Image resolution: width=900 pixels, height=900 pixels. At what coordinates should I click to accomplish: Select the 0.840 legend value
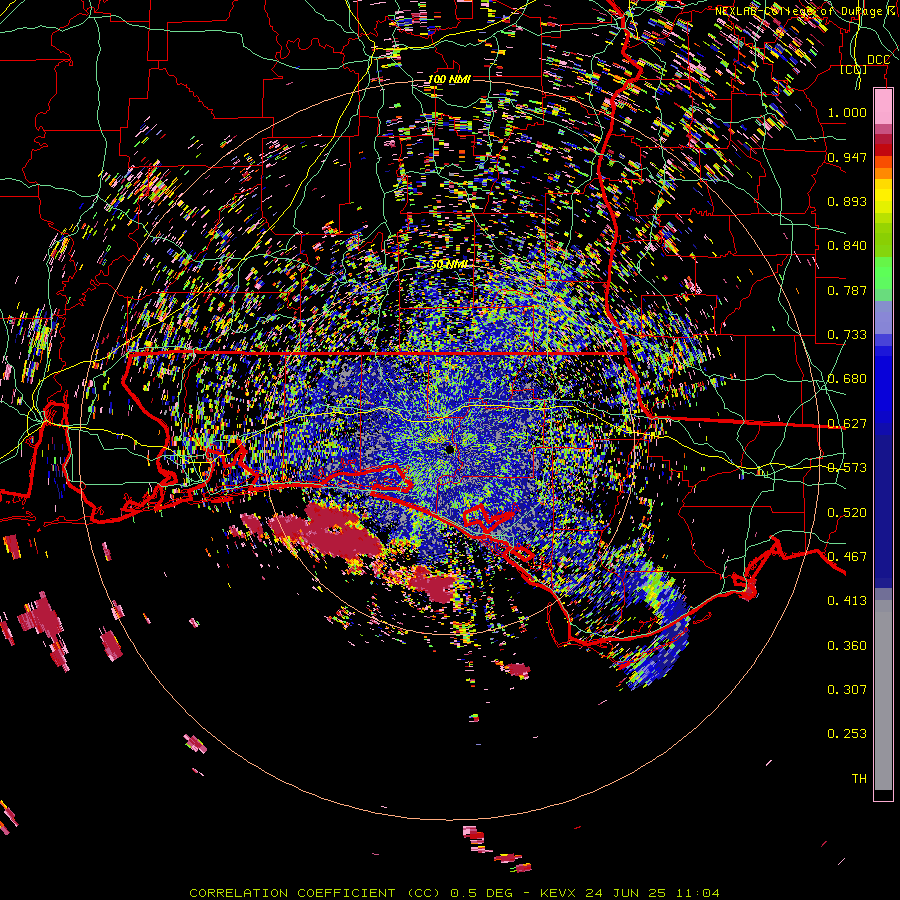point(847,246)
